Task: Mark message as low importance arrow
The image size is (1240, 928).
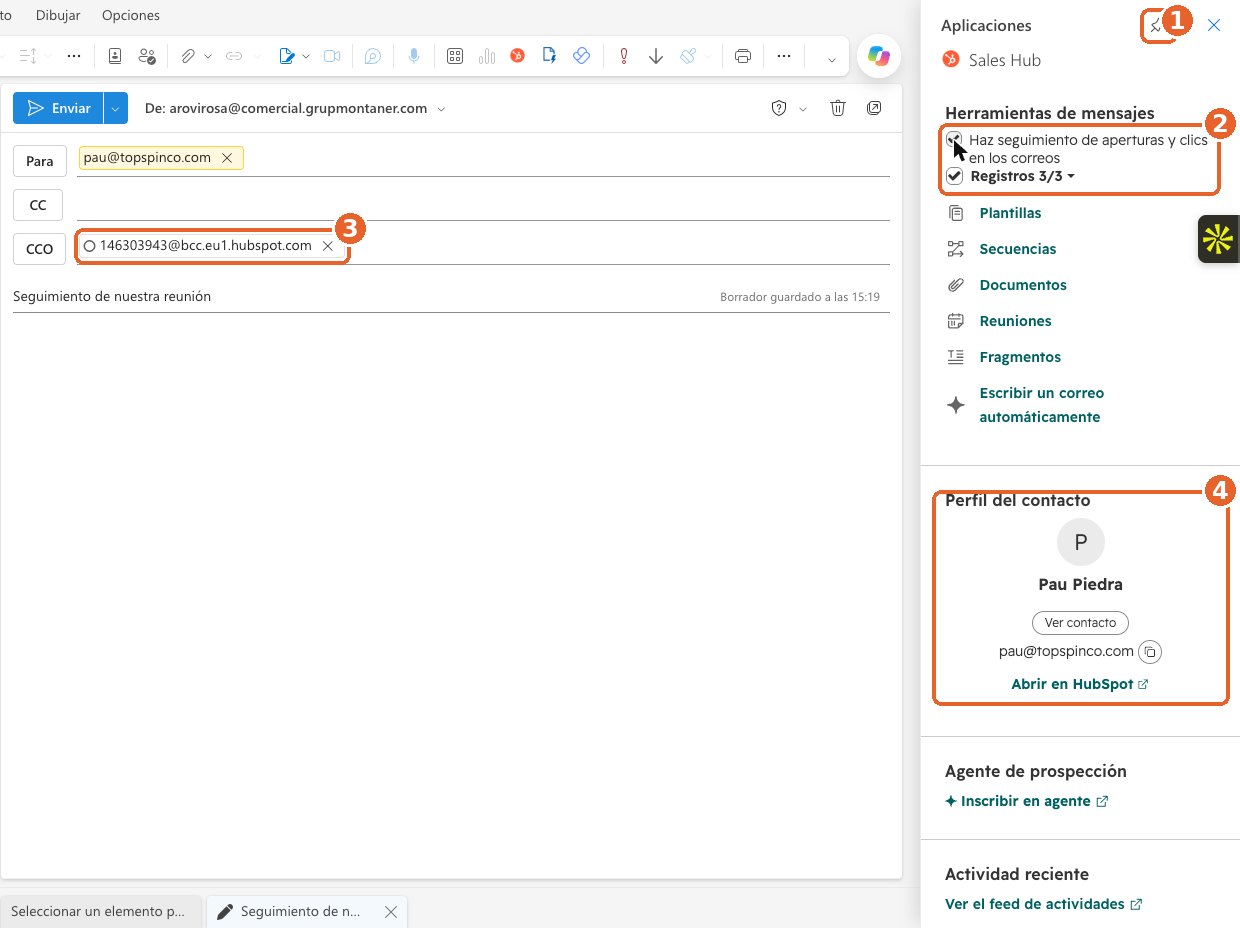Action: [x=656, y=56]
